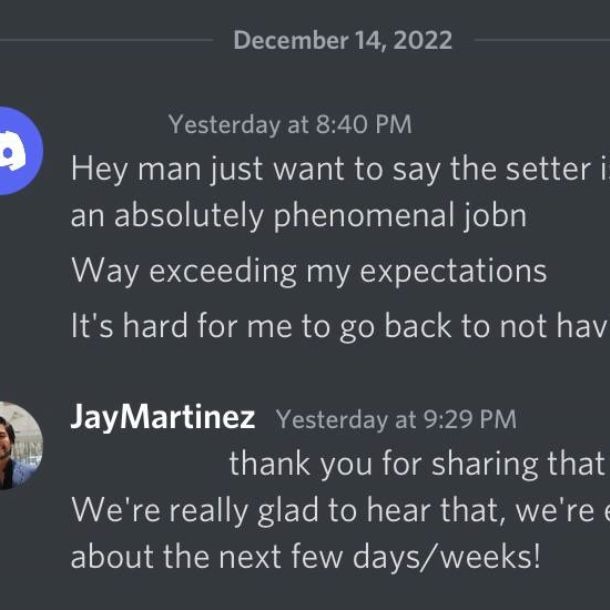This screenshot has height=610, width=610.
Task: Click the December 14, 2022 date divider
Action: (x=342, y=41)
